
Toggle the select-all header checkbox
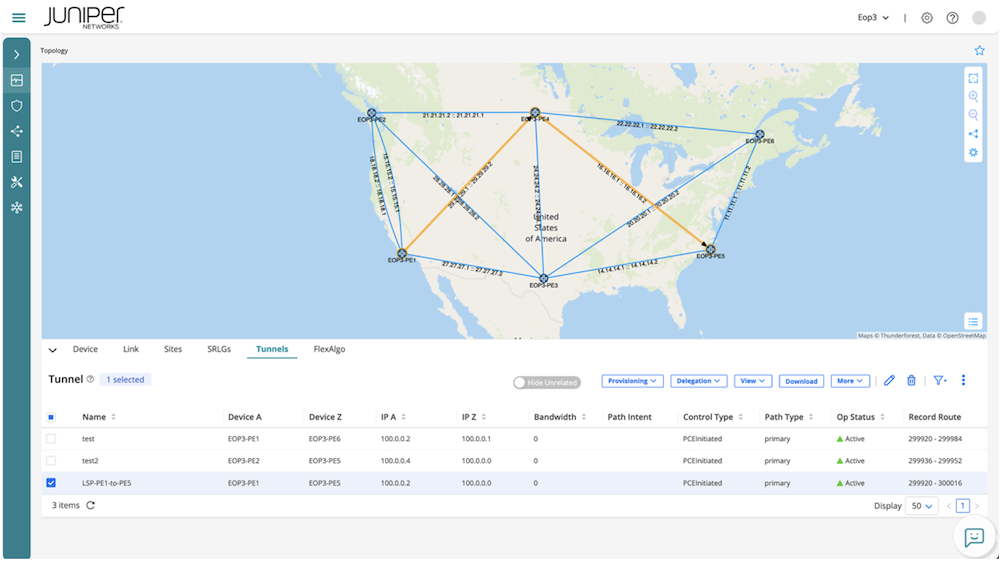click(x=51, y=418)
